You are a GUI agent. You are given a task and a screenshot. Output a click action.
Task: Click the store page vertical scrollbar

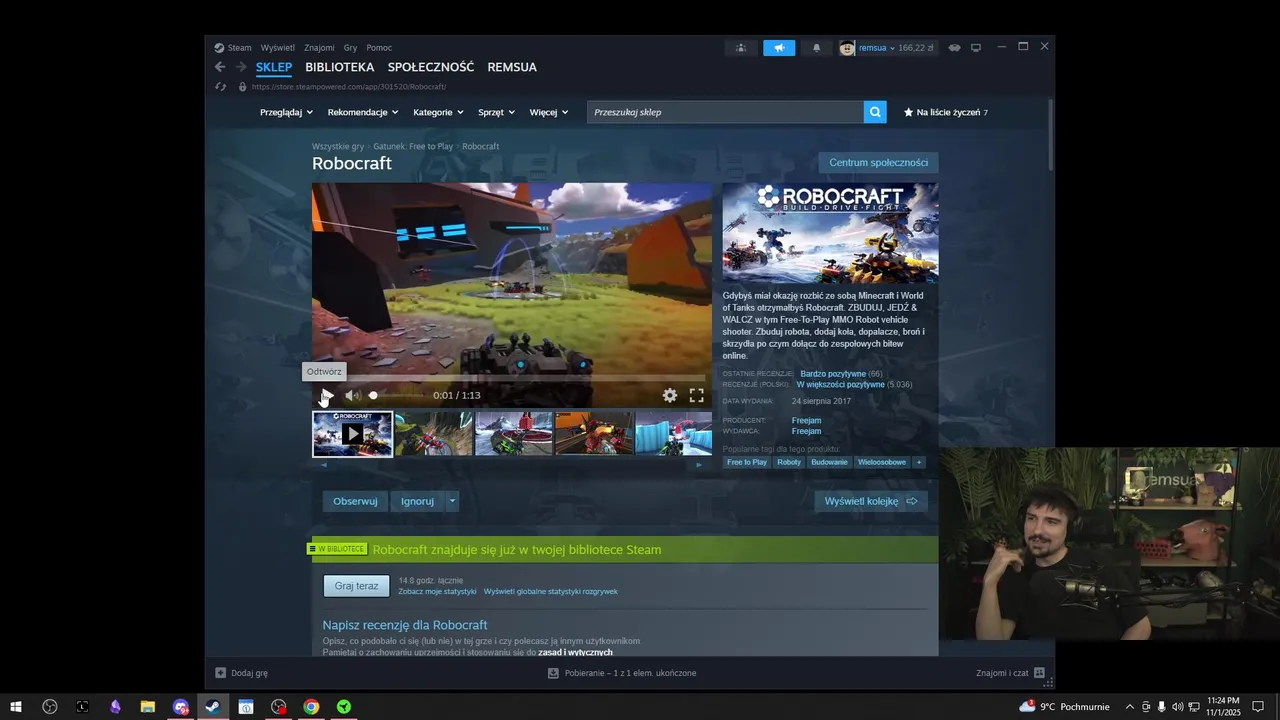(1050, 135)
